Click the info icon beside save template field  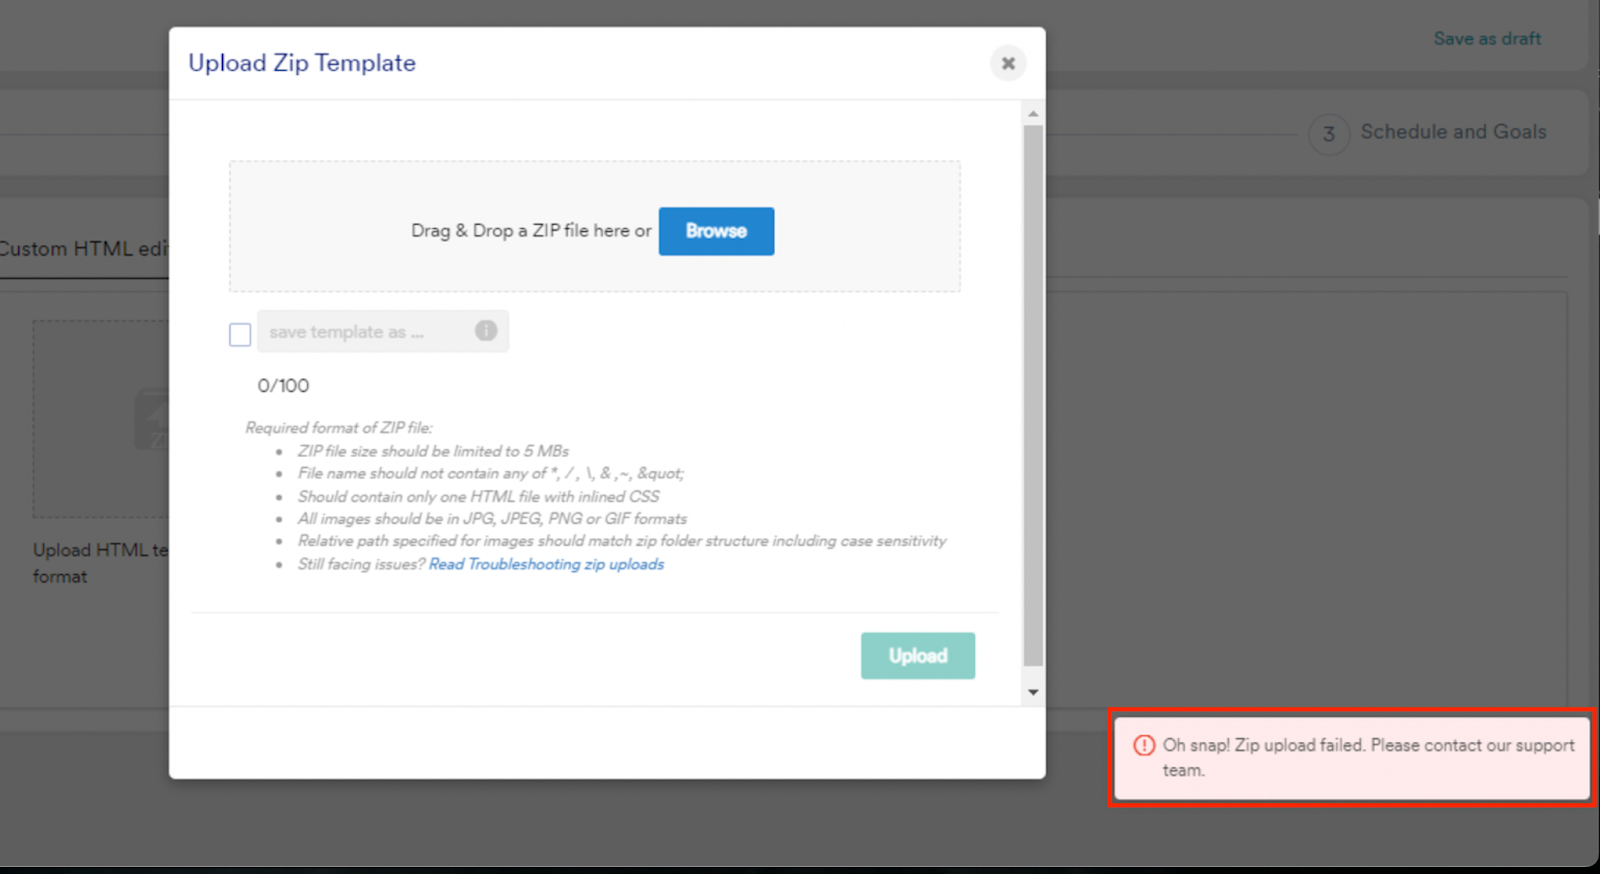coord(486,331)
